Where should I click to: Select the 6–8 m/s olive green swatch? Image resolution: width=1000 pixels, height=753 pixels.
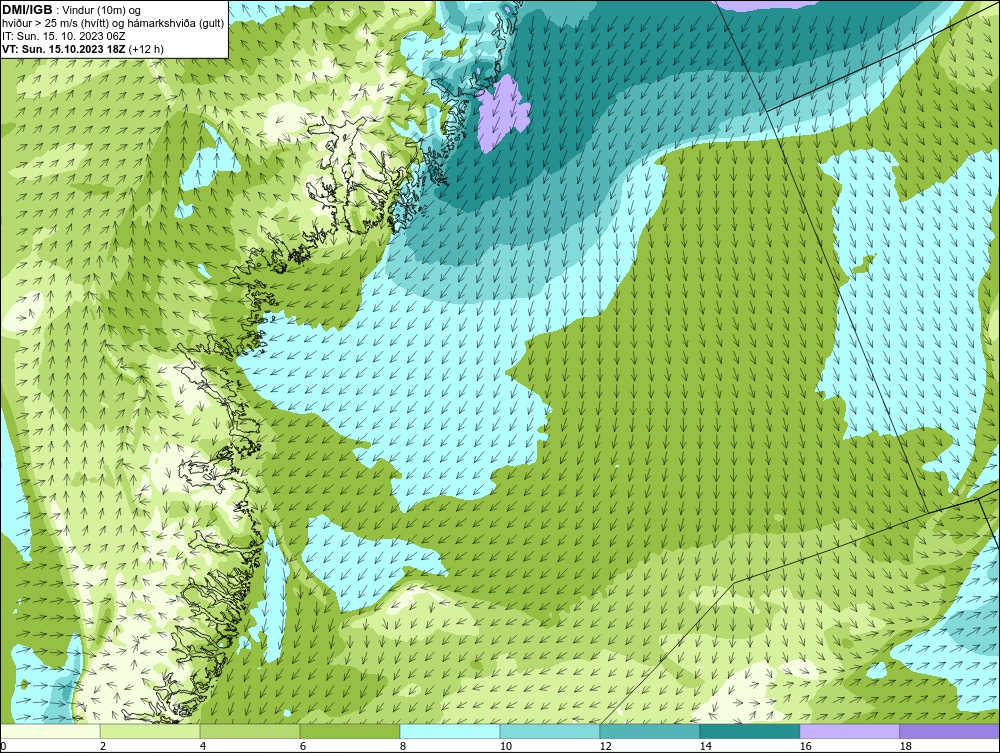point(350,731)
